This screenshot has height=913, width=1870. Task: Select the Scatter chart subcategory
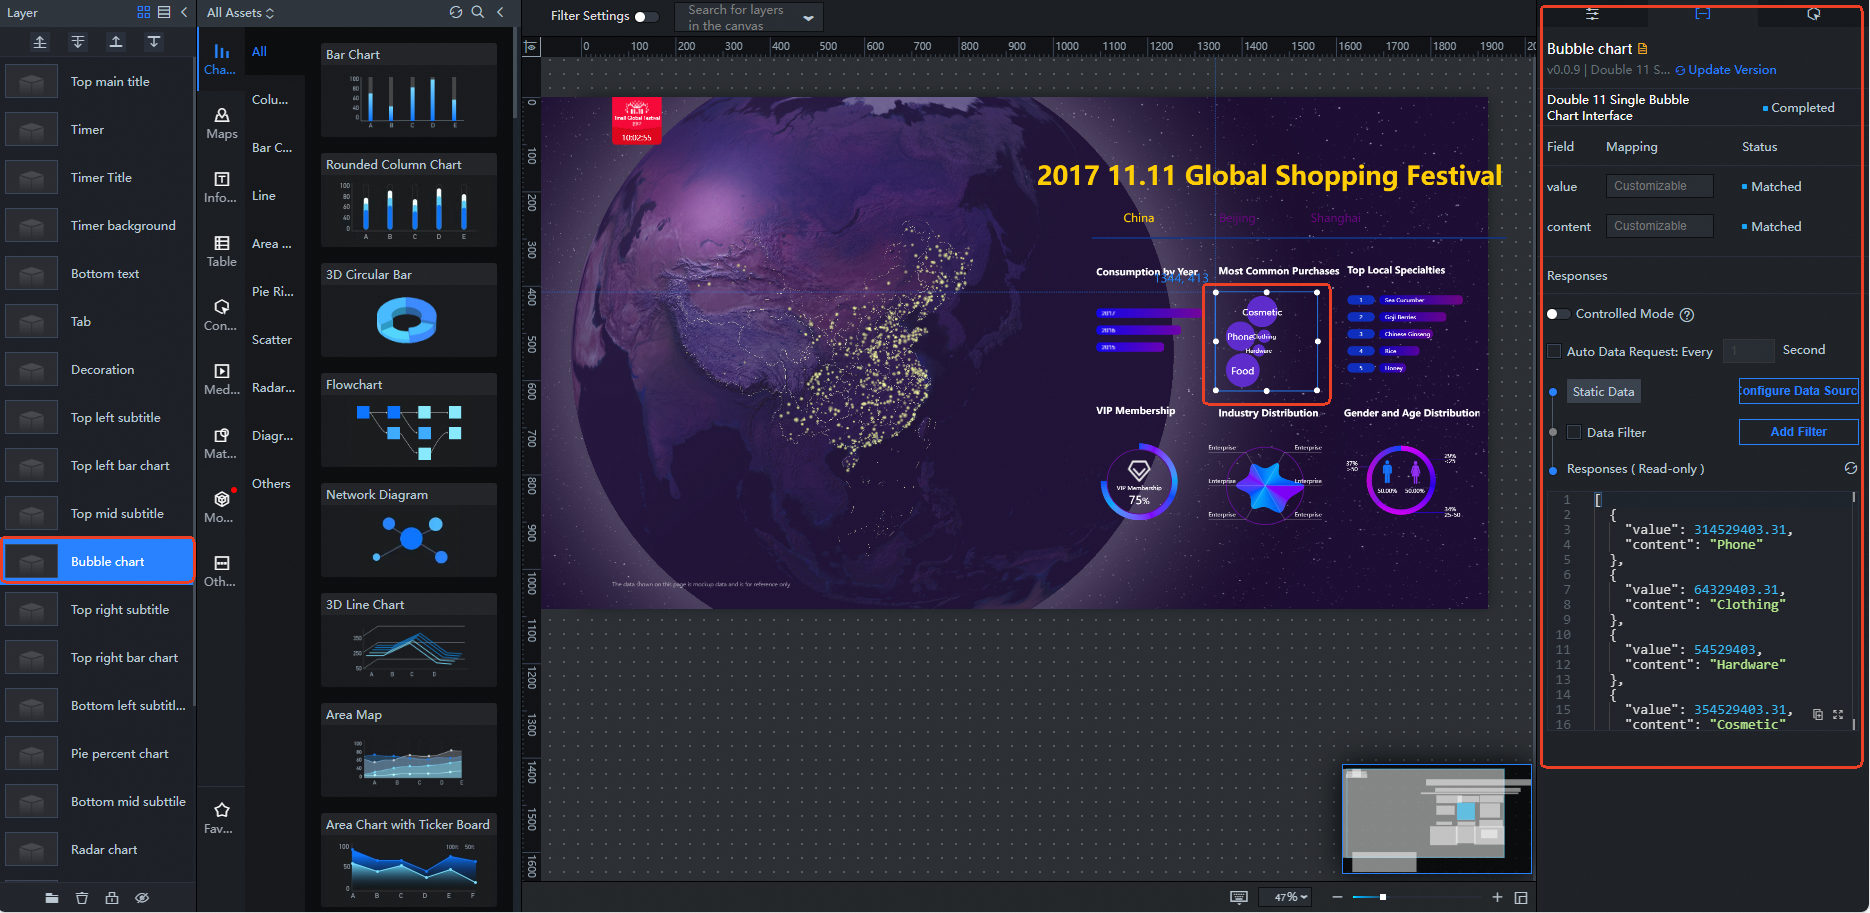272,340
